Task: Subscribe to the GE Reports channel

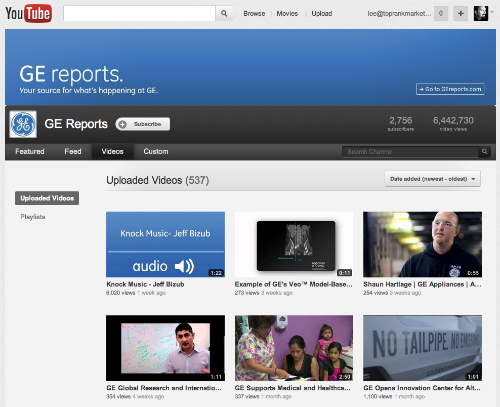Action: coord(143,124)
